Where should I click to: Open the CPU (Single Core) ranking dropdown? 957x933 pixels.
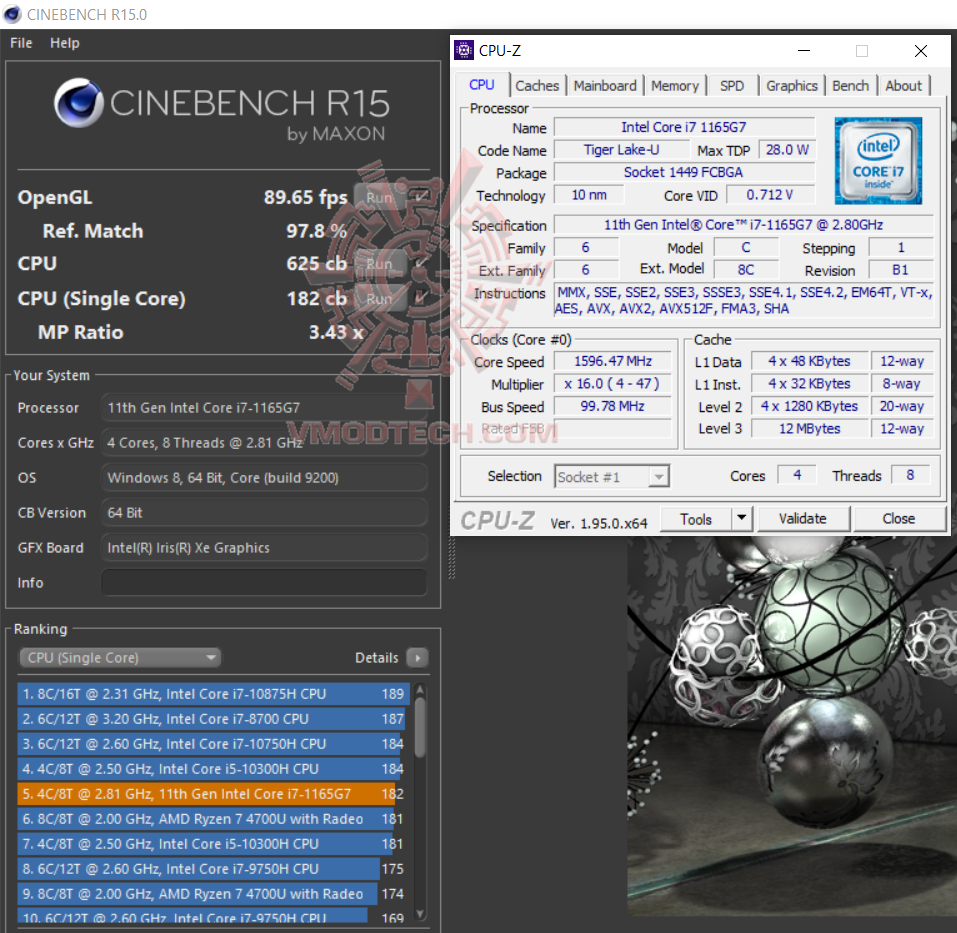[120, 658]
